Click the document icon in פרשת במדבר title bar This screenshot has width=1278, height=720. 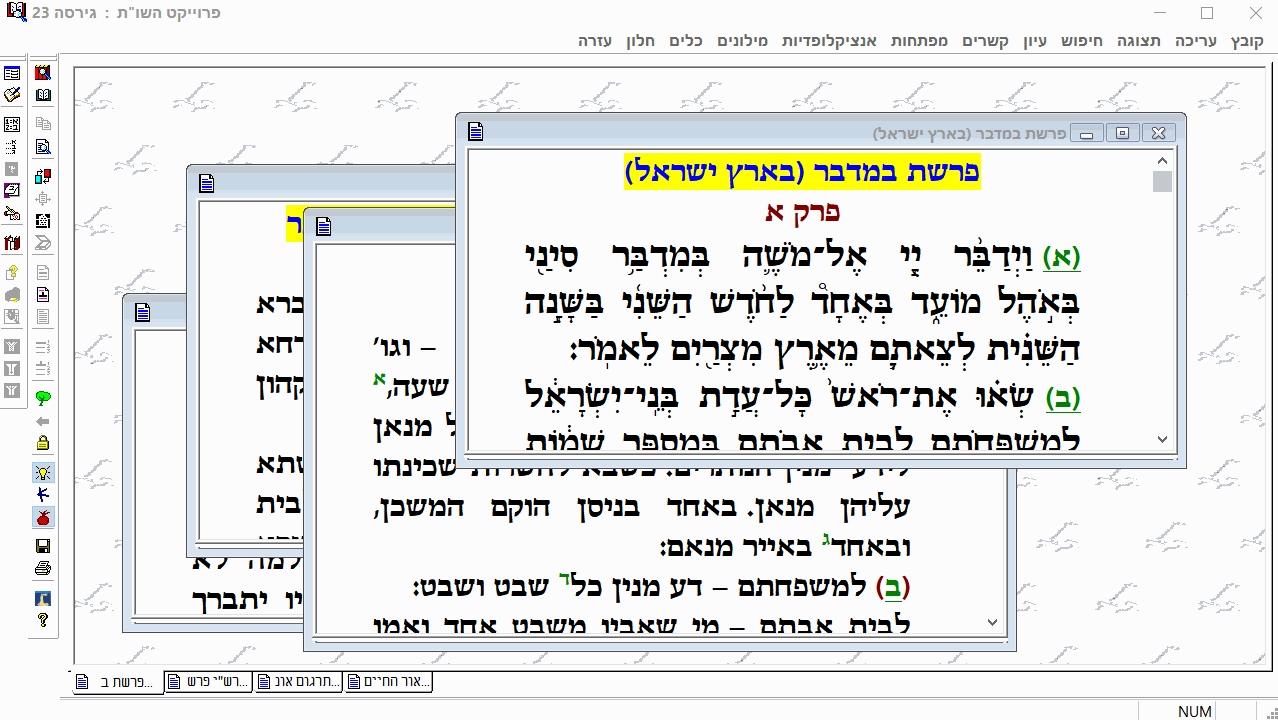coord(476,132)
